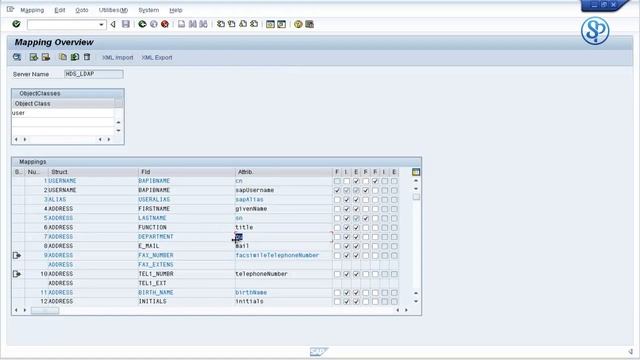Screen dimensions: 640x360
Task: Click second icon in Mapping Overview toolbar
Action: point(34,57)
